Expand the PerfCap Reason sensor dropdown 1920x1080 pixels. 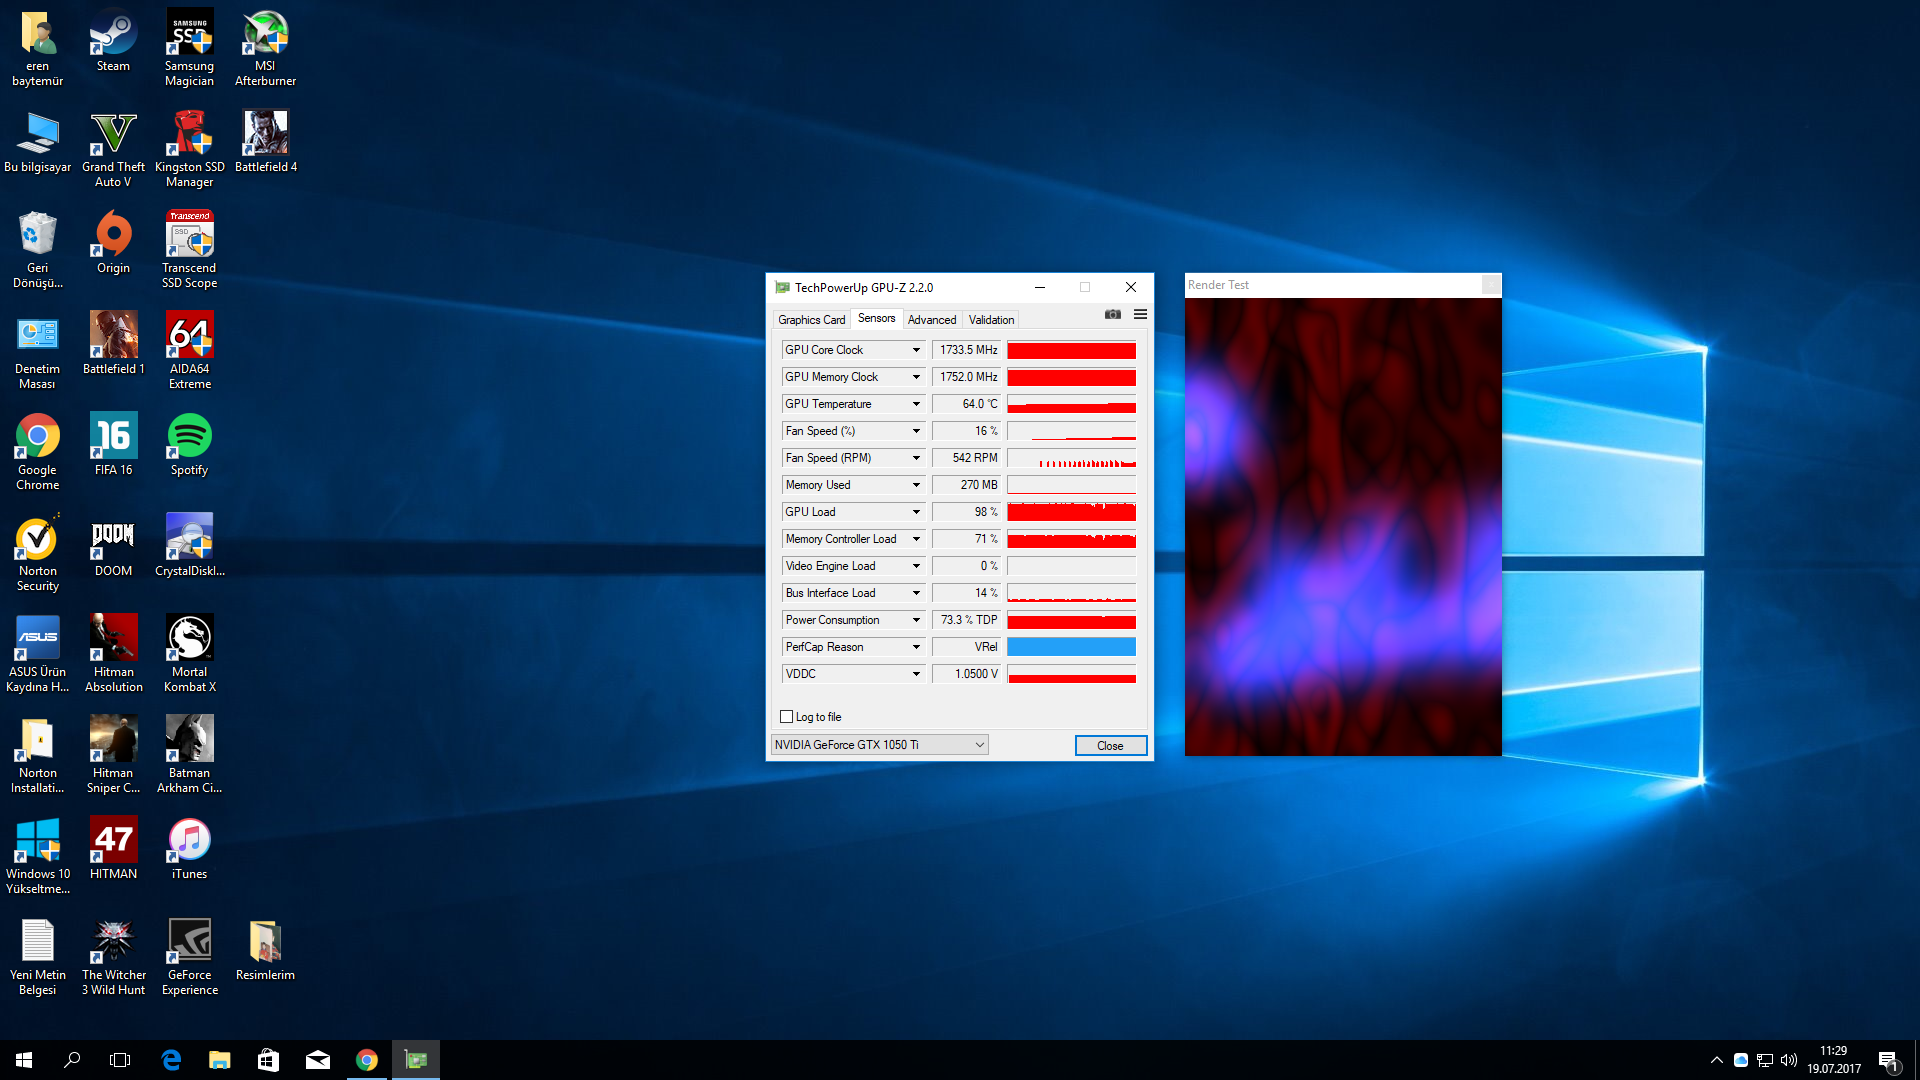pos(916,647)
